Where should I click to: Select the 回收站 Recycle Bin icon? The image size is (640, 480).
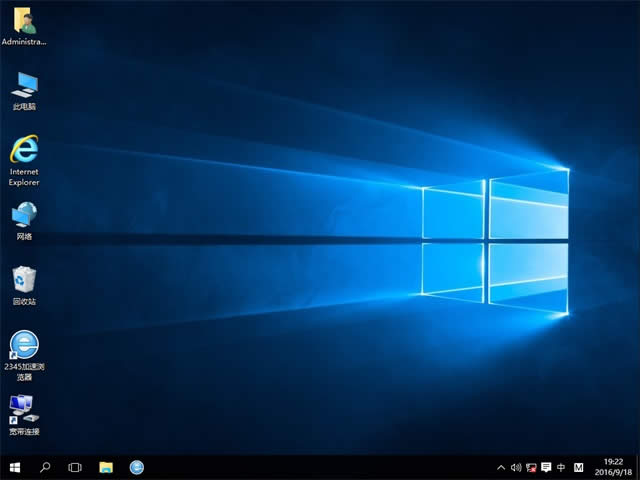(24, 283)
